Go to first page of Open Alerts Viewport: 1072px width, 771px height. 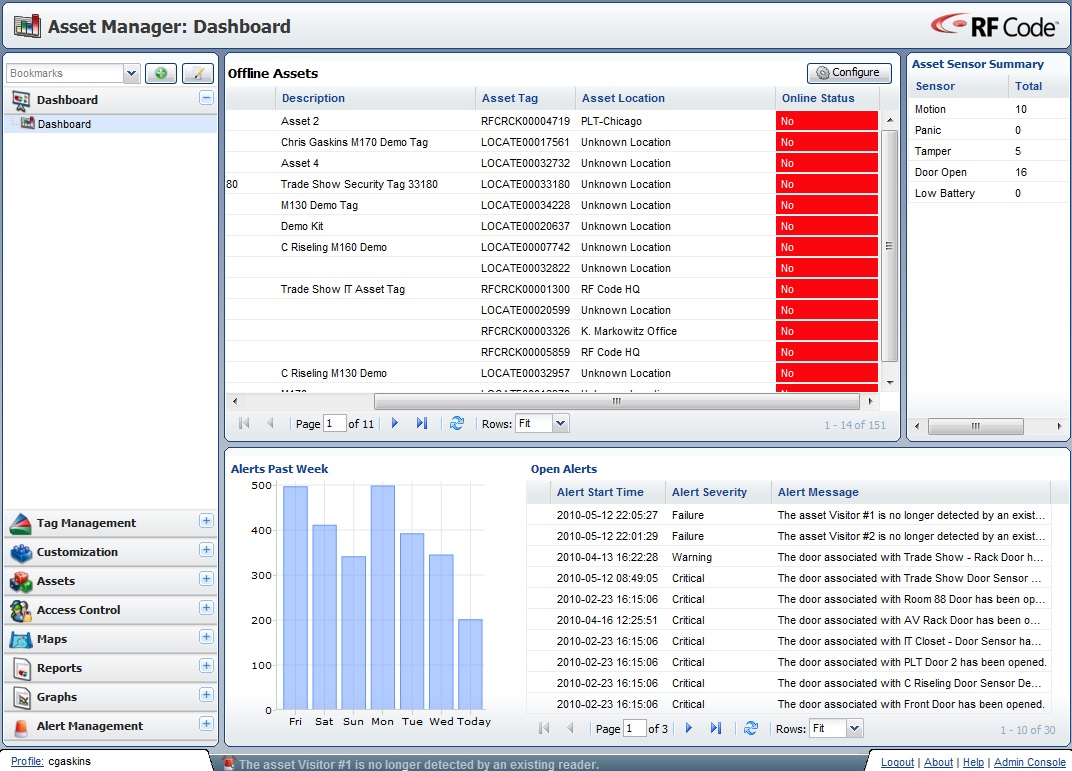click(x=544, y=729)
